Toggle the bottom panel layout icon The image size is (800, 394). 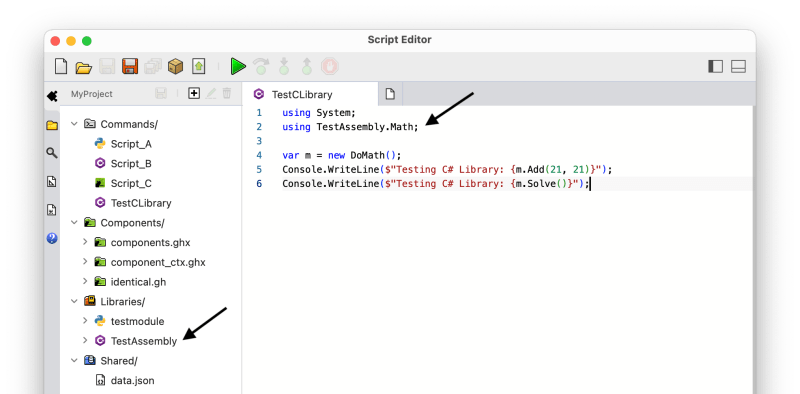(738, 66)
